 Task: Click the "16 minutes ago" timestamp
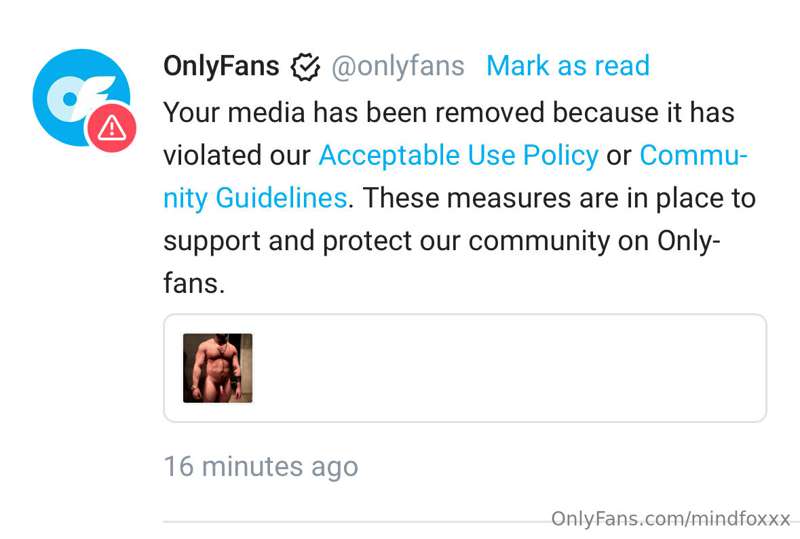point(261,466)
